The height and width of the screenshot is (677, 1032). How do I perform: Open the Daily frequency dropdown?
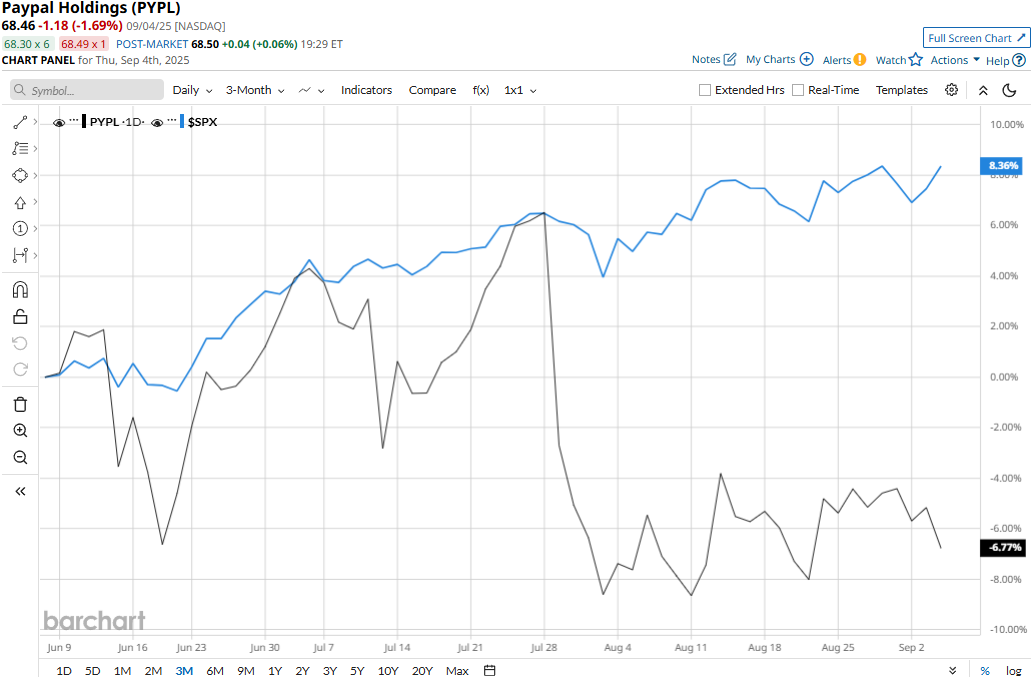point(192,90)
